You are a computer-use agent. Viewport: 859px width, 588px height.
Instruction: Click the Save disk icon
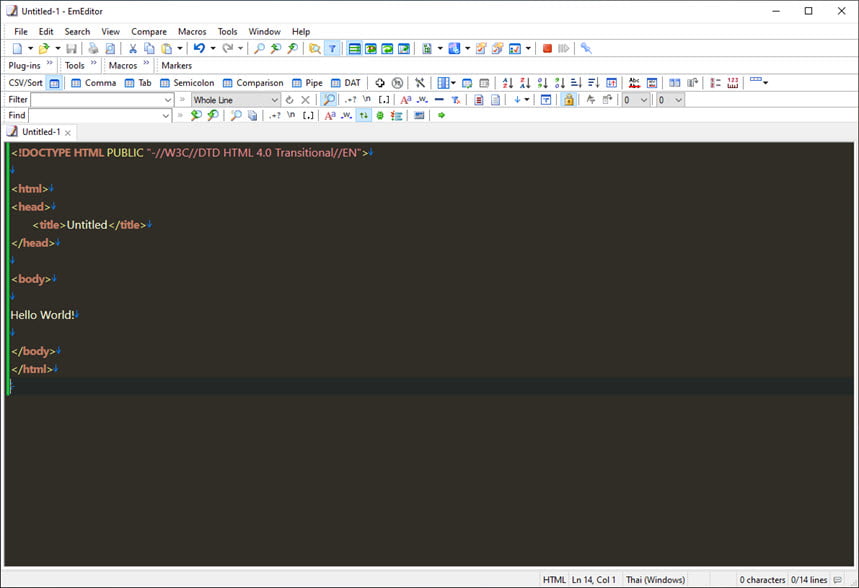click(x=71, y=48)
